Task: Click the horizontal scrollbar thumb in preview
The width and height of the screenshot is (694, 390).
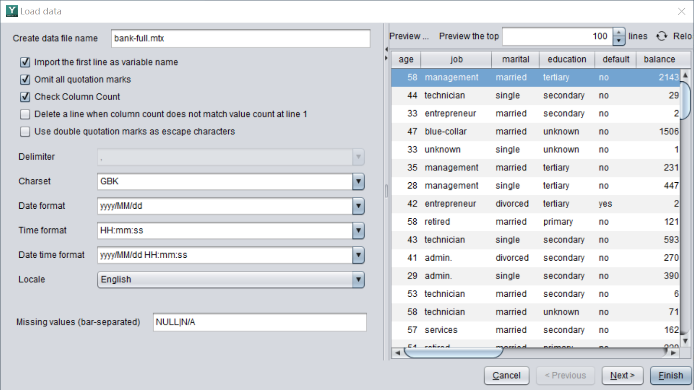Action: coord(453,353)
